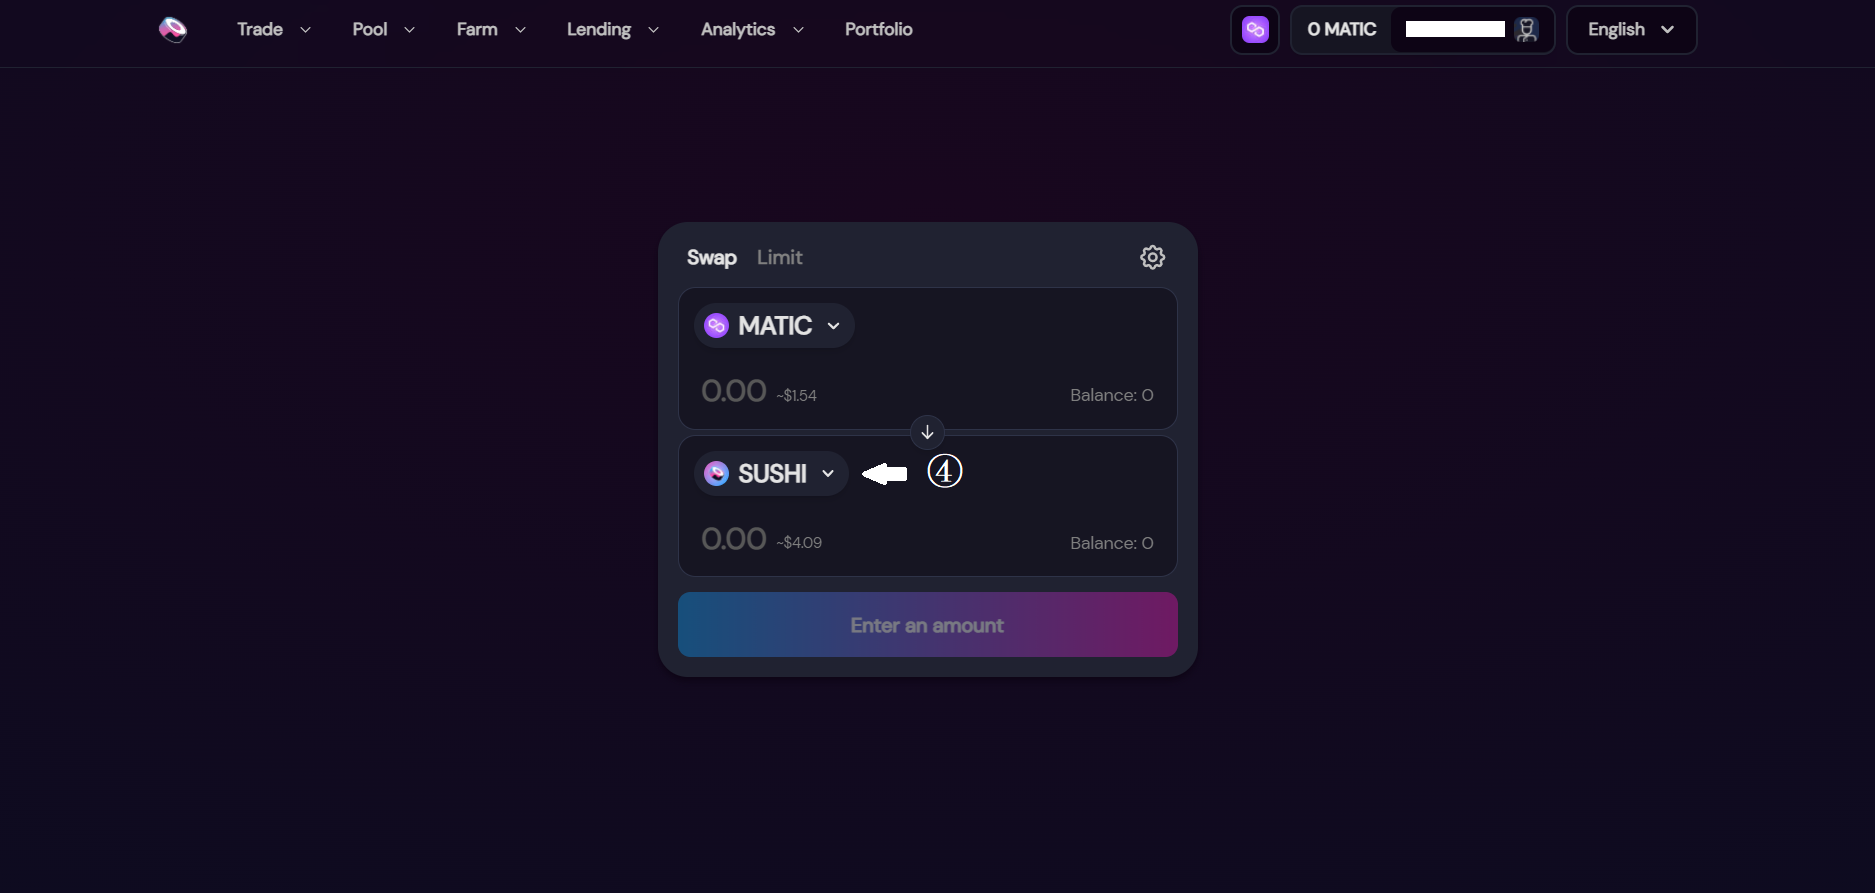Image resolution: width=1875 pixels, height=893 pixels.
Task: Open the English language dropdown
Action: click(1631, 30)
